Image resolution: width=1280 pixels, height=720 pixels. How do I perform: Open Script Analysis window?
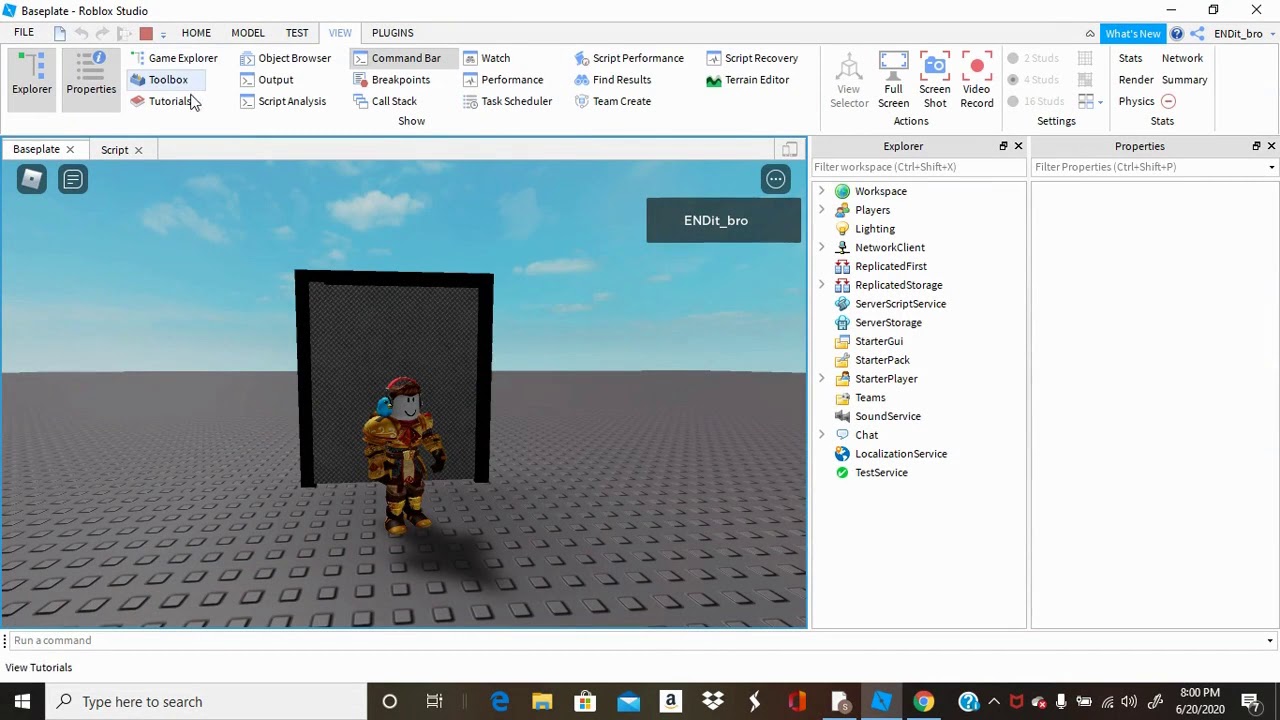(283, 101)
